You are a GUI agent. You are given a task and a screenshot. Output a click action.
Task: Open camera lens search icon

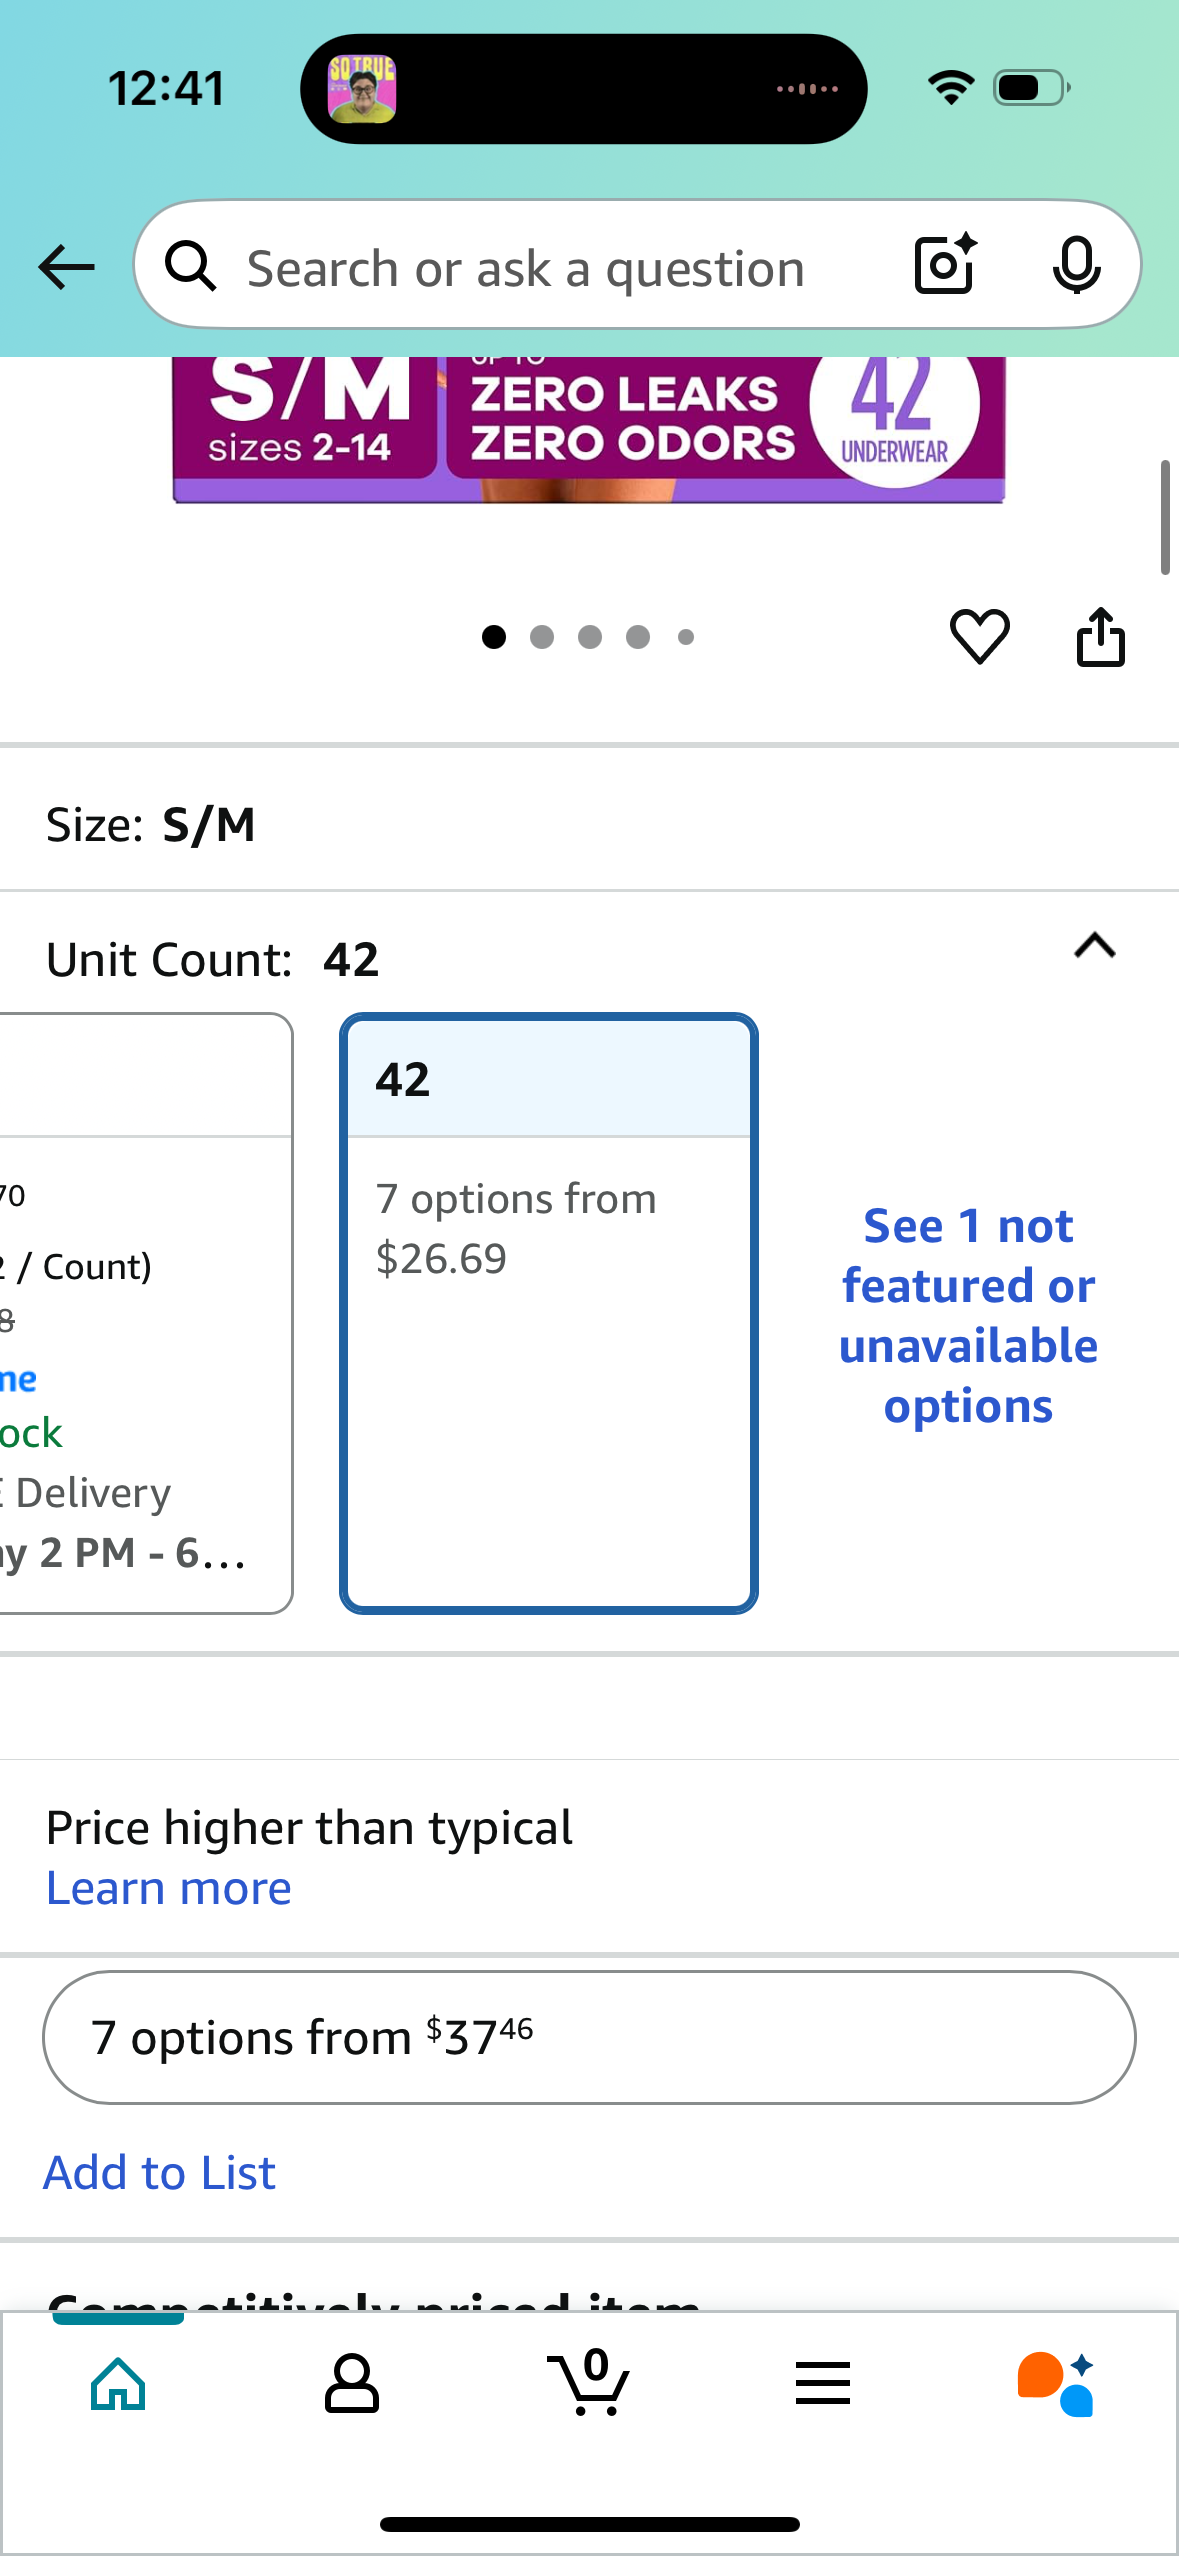tap(945, 265)
